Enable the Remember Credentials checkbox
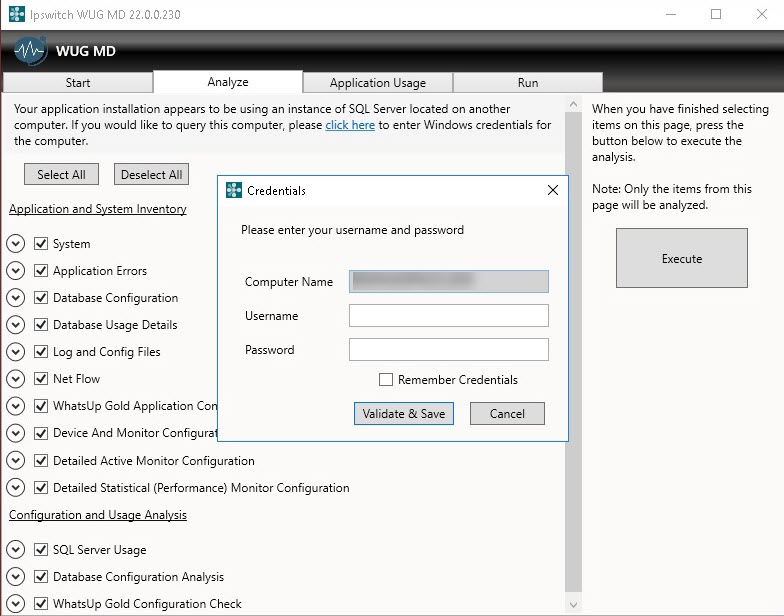 click(x=386, y=380)
